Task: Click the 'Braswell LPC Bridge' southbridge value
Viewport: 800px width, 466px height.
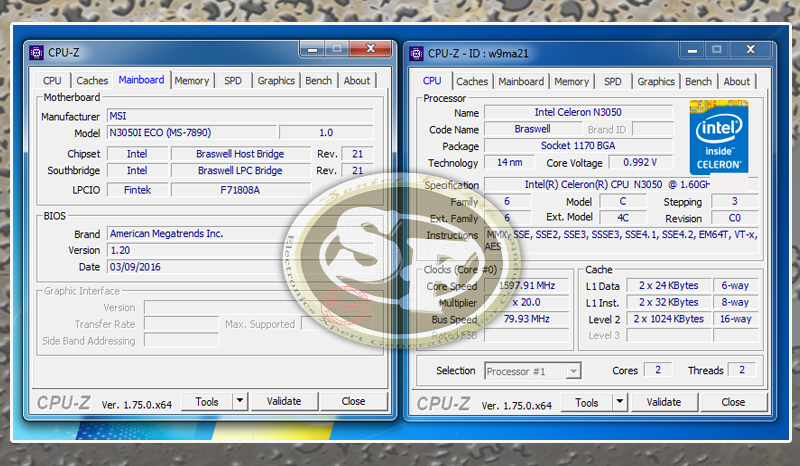Action: [x=240, y=170]
